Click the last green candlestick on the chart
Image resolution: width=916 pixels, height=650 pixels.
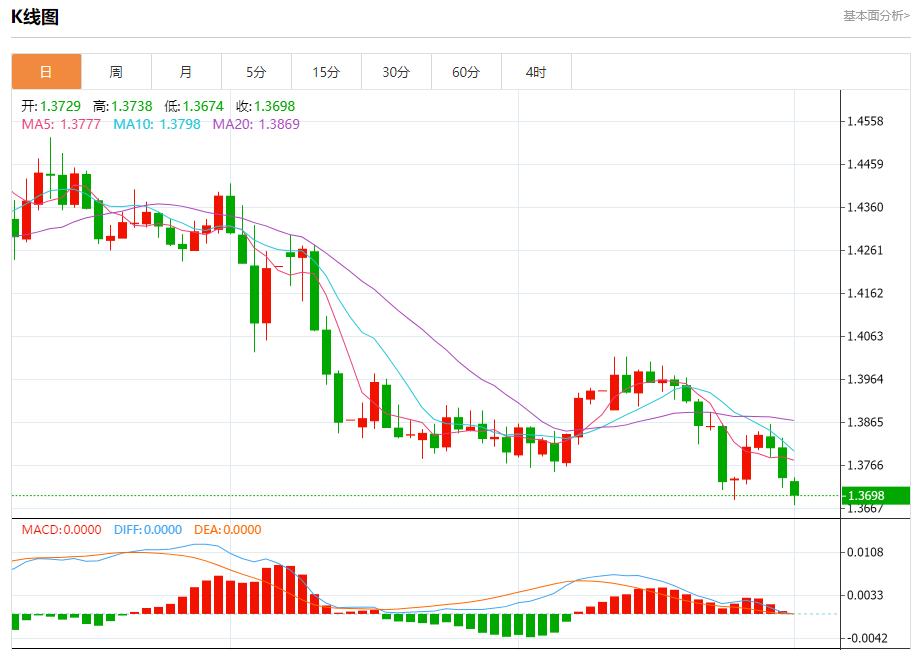click(794, 488)
